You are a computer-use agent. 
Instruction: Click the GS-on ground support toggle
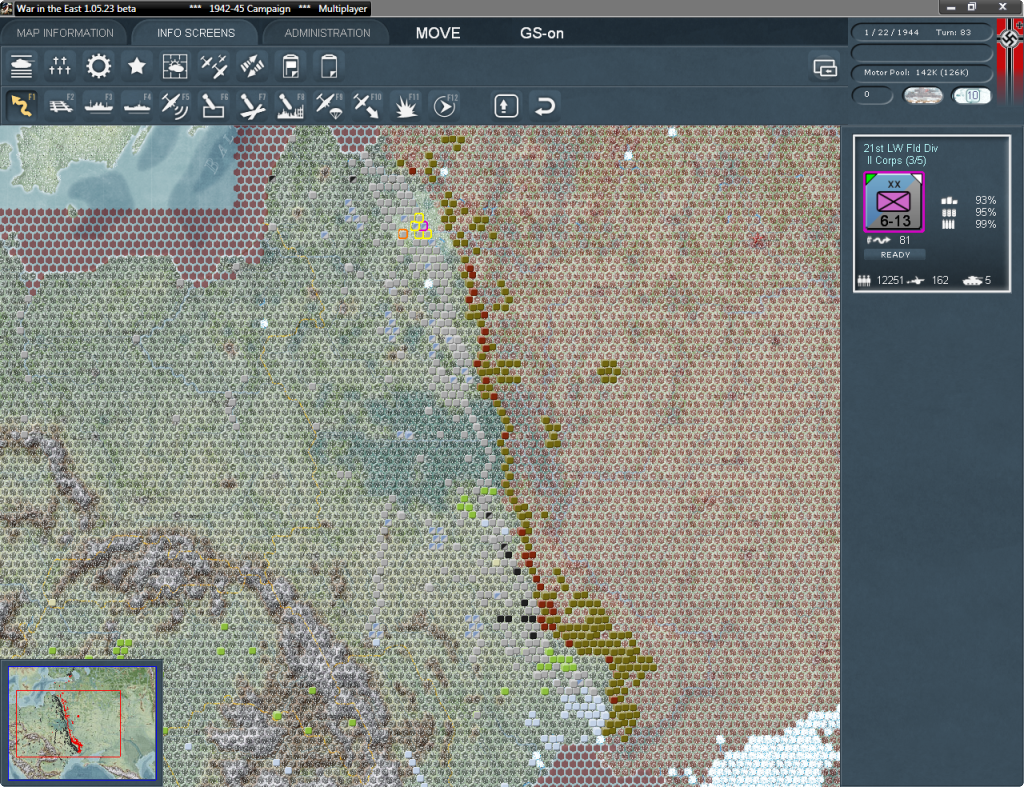click(541, 33)
